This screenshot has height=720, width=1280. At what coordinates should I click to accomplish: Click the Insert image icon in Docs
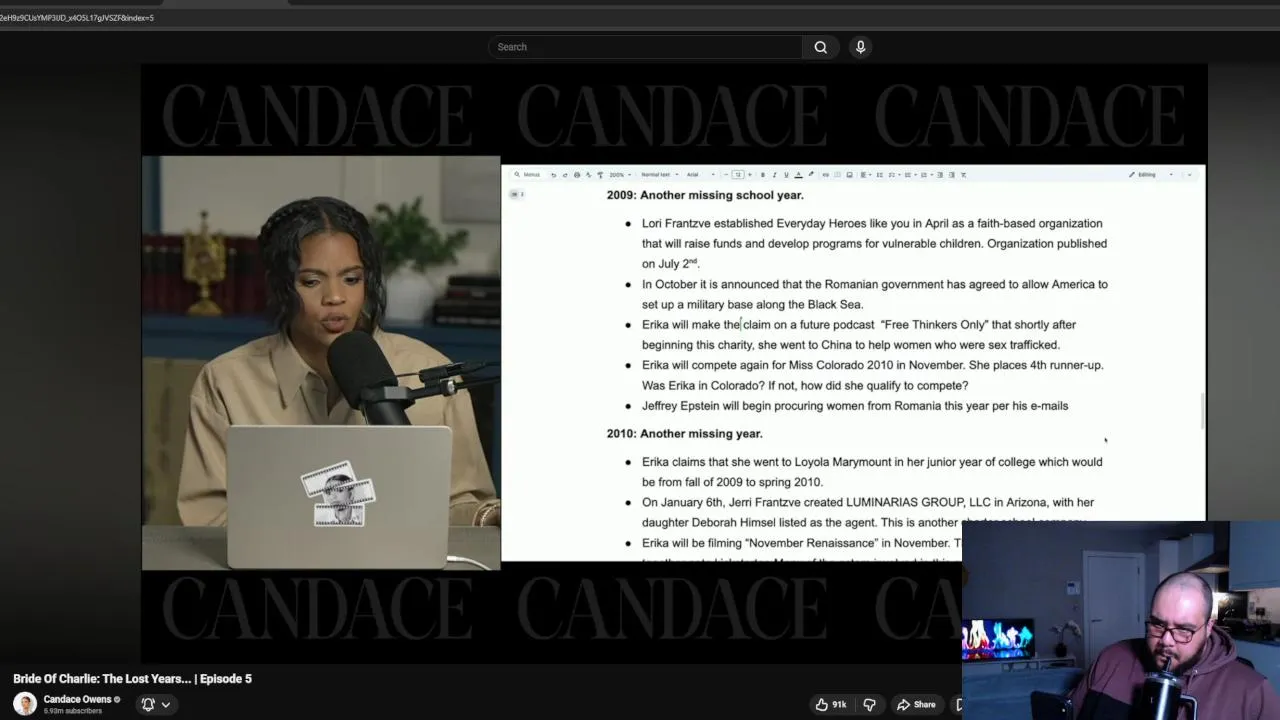849,174
